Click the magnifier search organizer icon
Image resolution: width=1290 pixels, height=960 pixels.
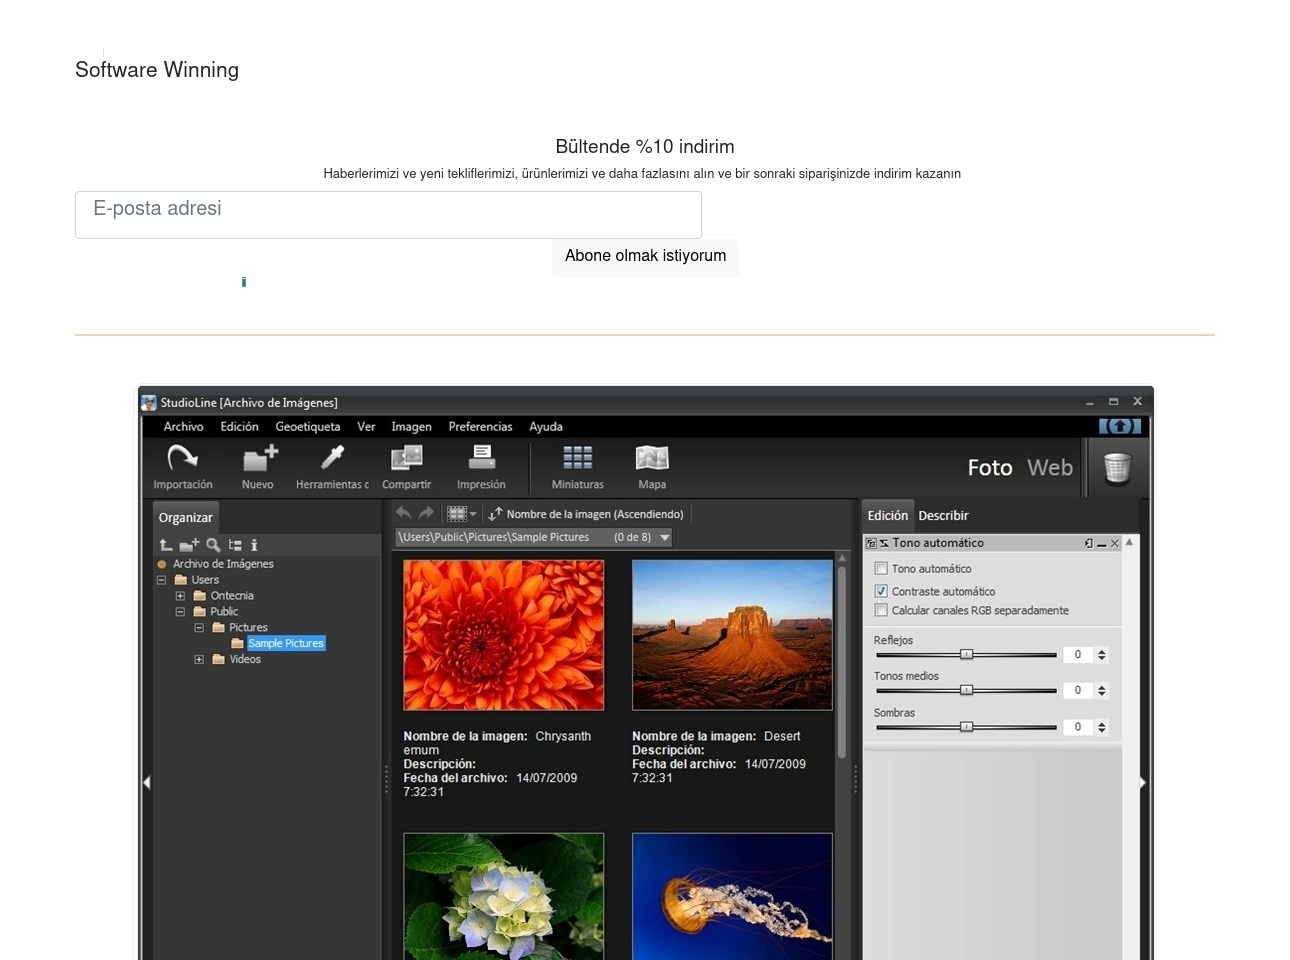[213, 545]
